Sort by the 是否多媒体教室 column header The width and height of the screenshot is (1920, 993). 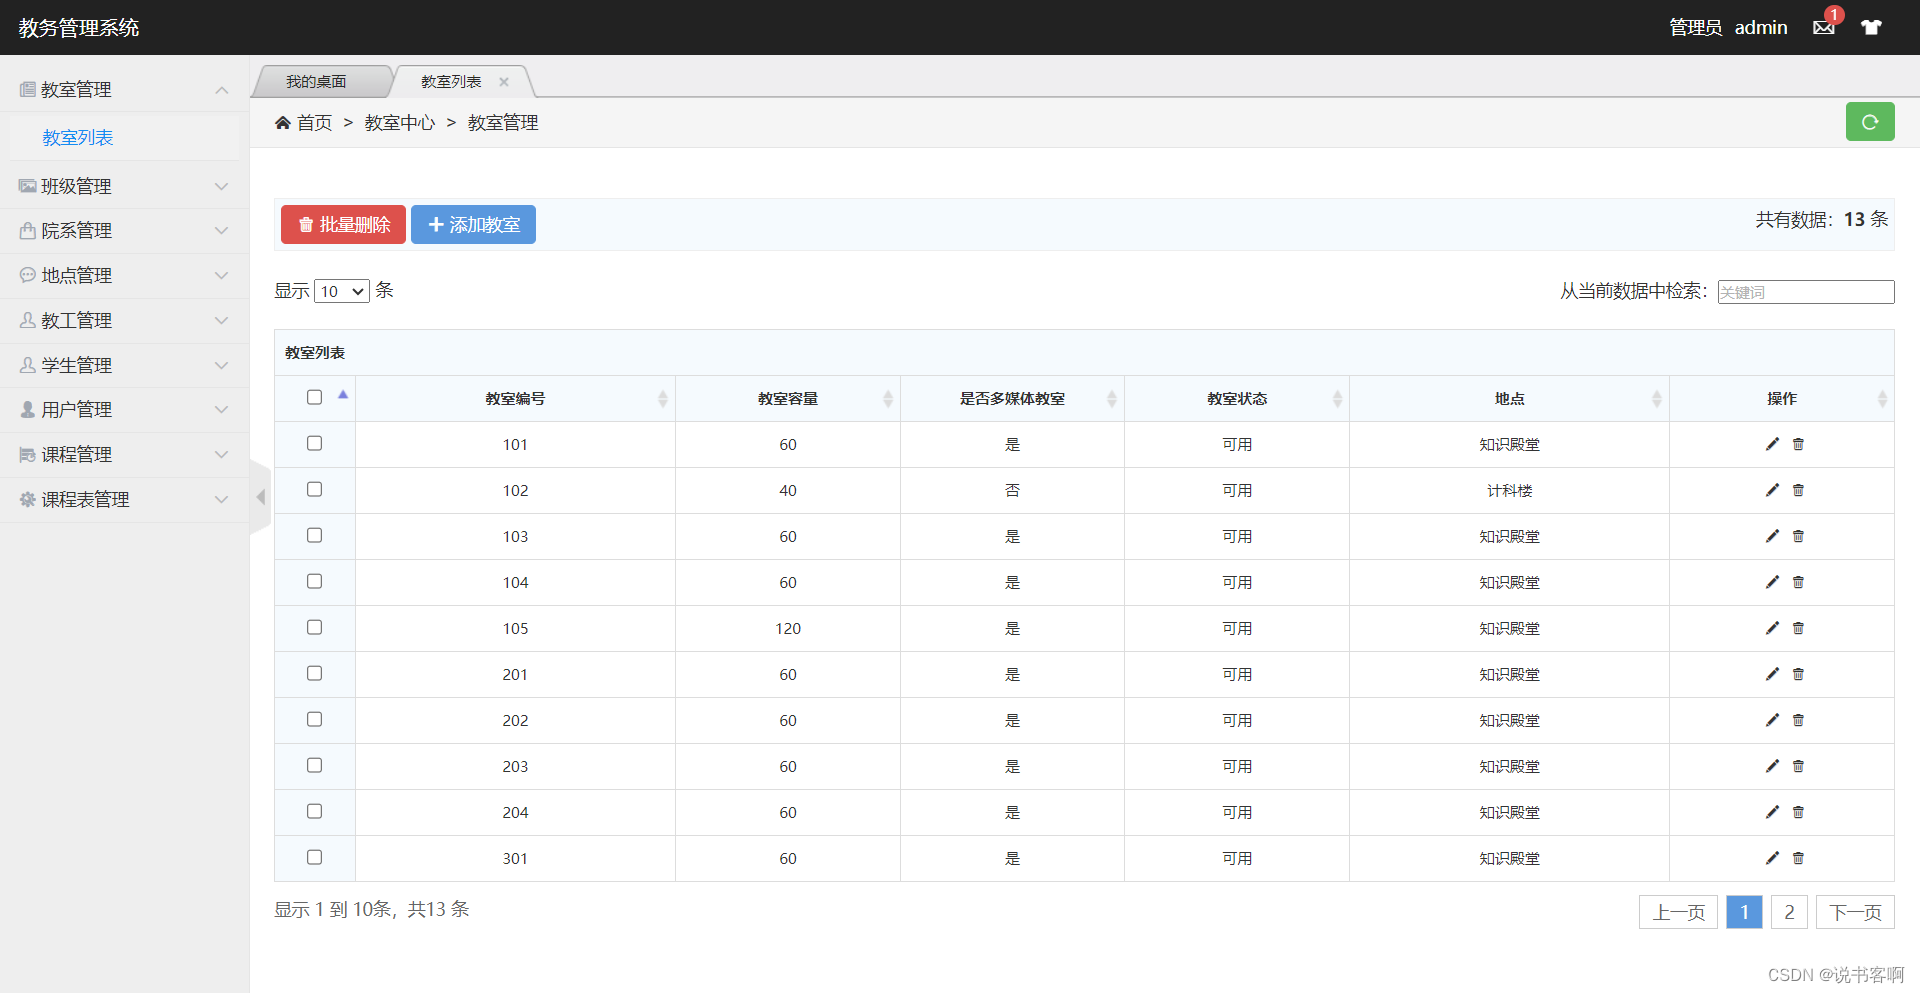point(1012,398)
